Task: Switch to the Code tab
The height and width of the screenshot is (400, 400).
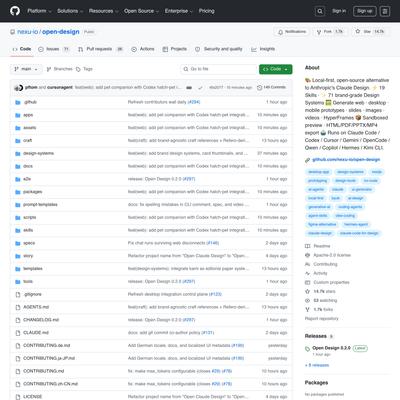Action: coord(22,49)
